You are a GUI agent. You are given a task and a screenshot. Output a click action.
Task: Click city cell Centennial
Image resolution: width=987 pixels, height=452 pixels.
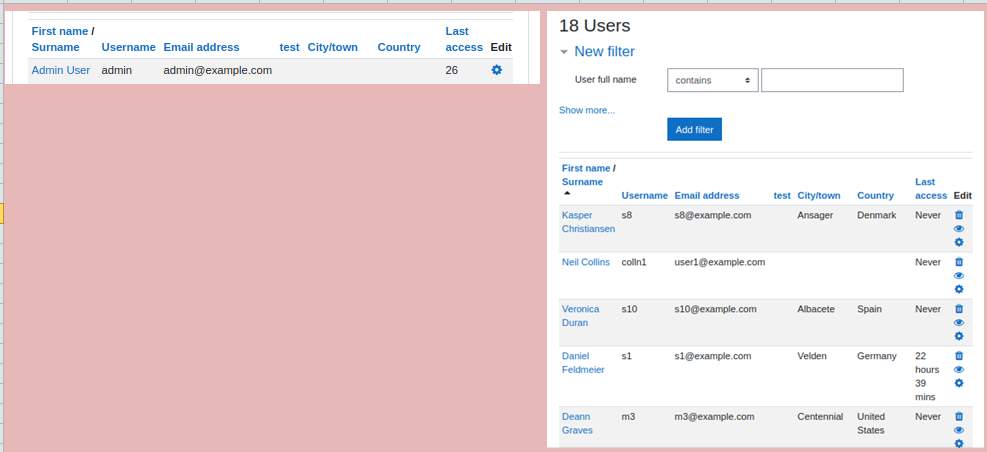tap(820, 416)
